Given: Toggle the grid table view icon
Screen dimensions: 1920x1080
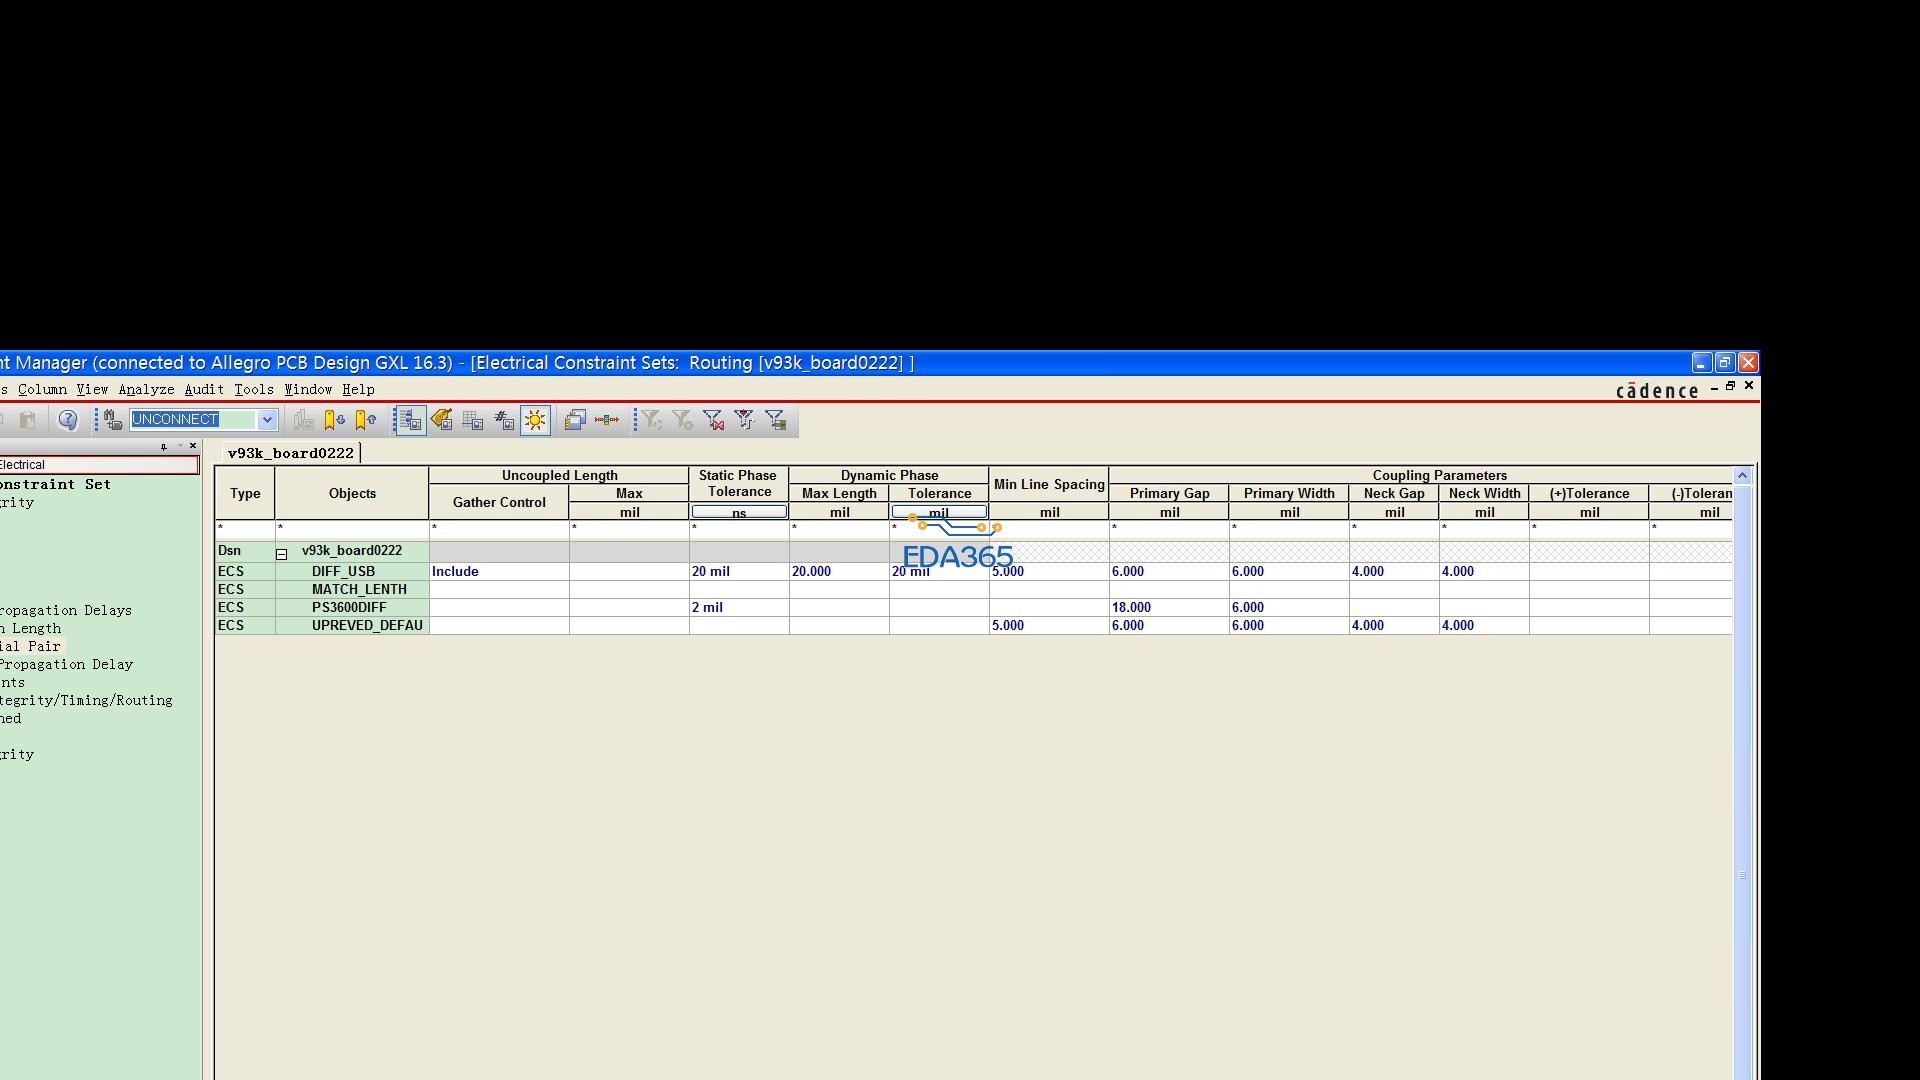Looking at the screenshot, I should 472,420.
